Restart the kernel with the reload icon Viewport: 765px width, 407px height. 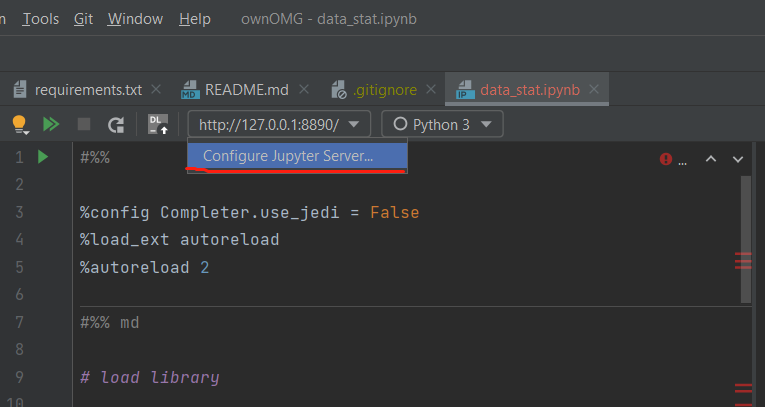116,125
